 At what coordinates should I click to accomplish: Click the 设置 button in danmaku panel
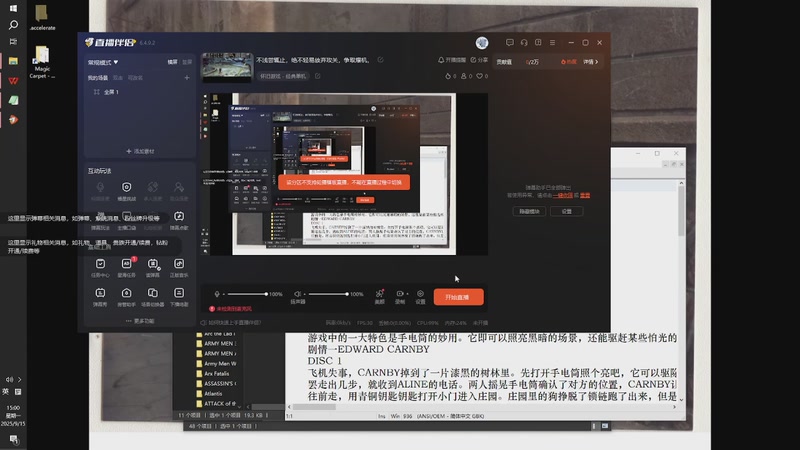pyautogui.click(x=567, y=211)
